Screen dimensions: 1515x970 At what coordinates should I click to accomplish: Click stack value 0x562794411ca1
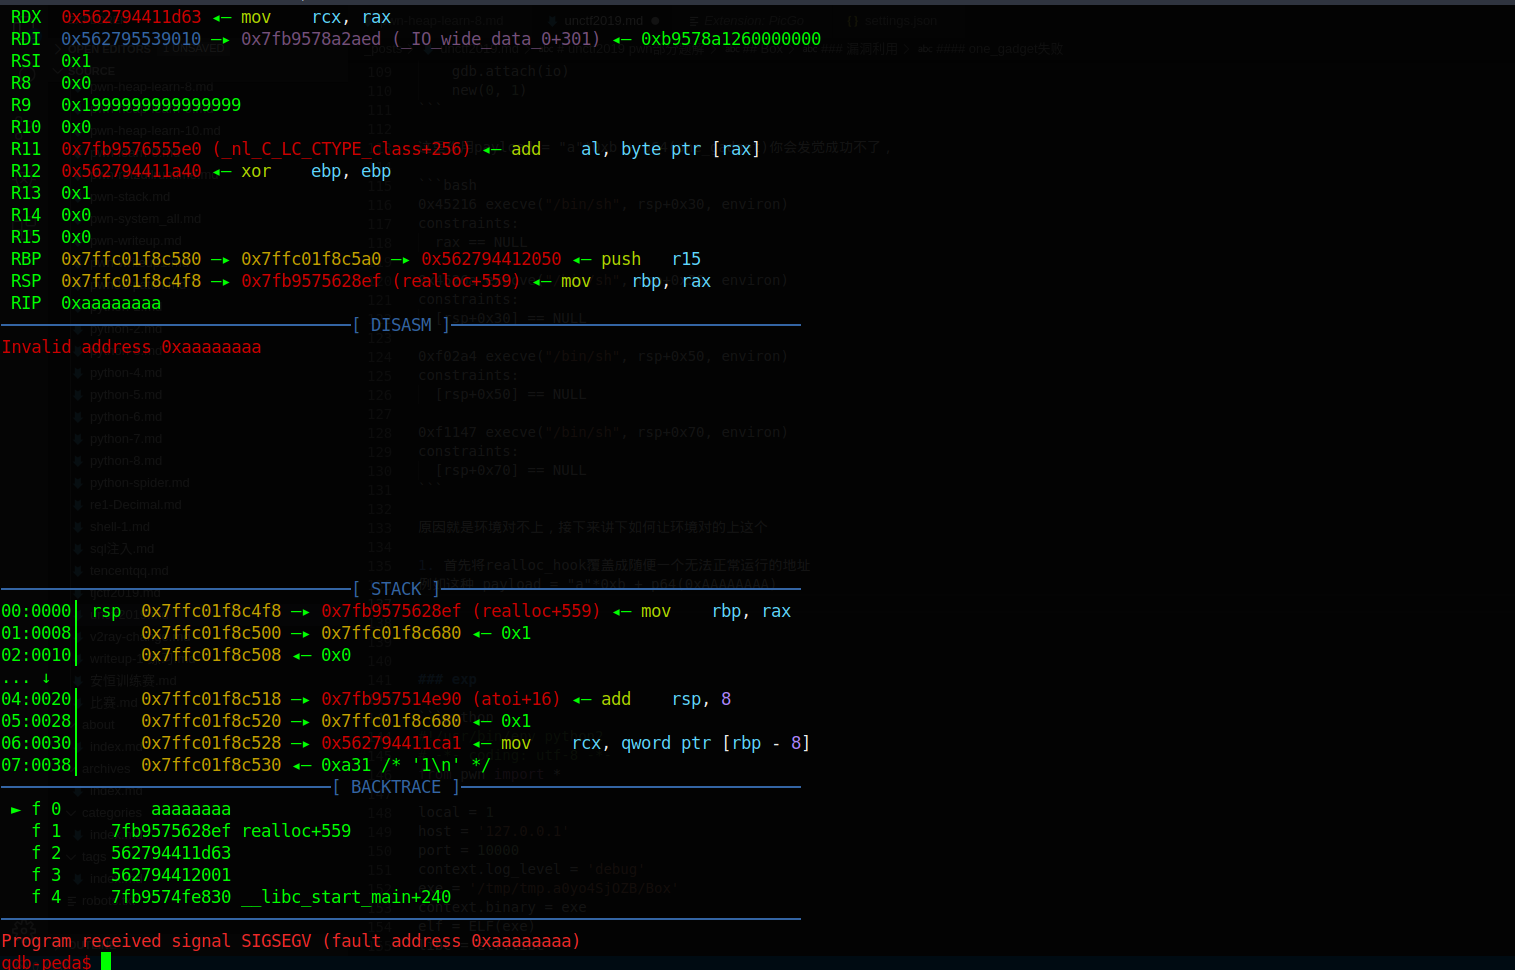pos(391,743)
